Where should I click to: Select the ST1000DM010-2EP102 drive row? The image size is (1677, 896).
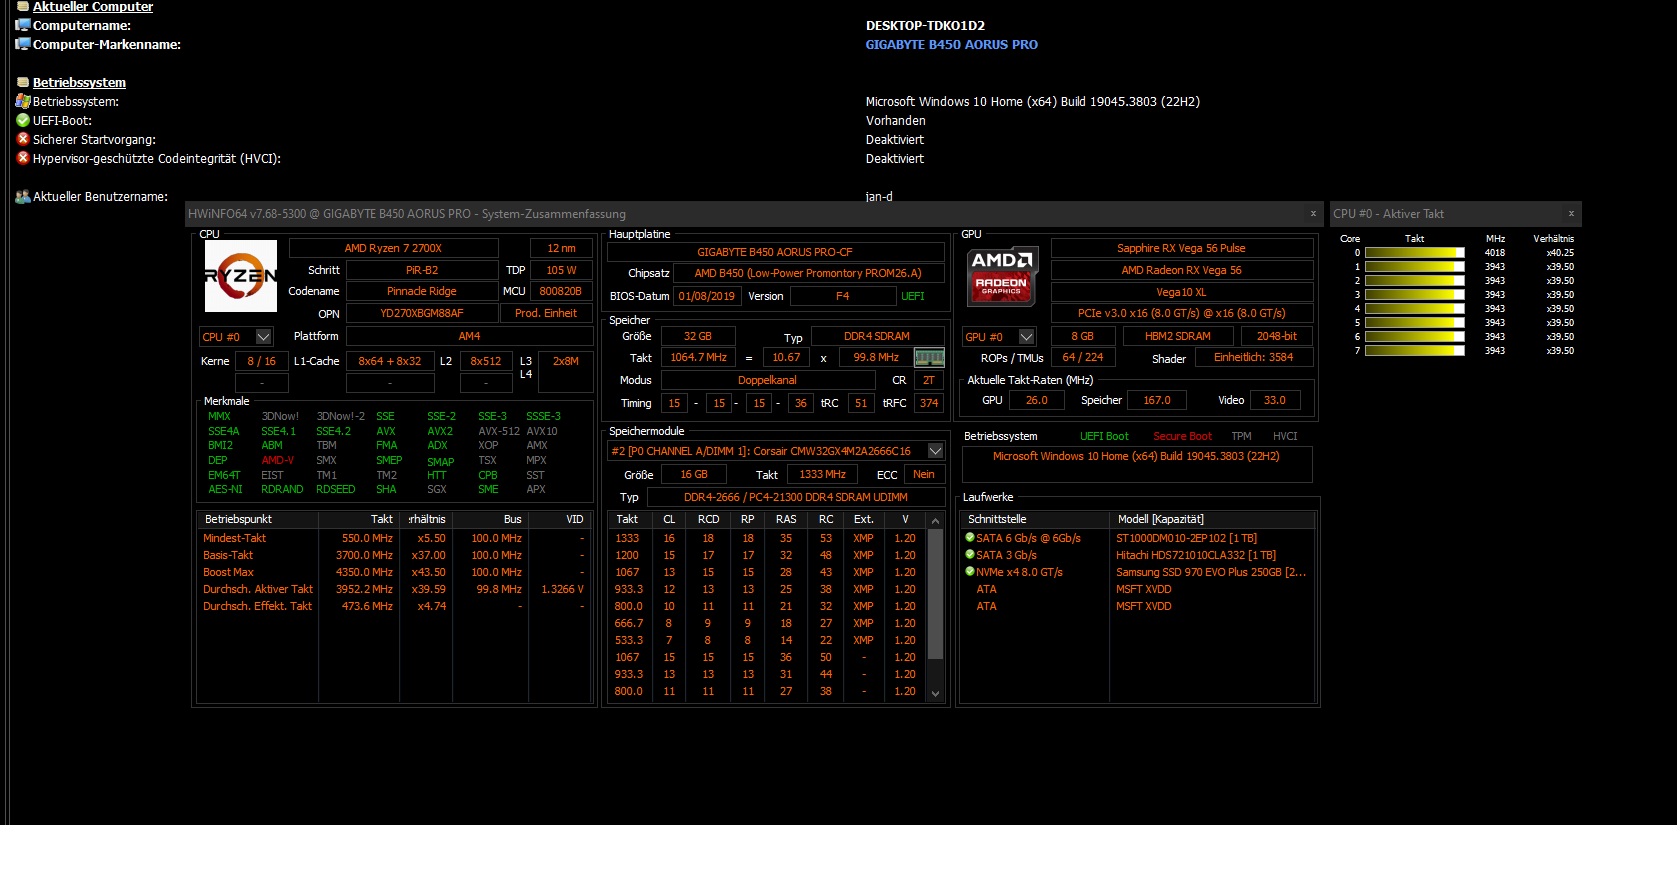pyautogui.click(x=1138, y=538)
